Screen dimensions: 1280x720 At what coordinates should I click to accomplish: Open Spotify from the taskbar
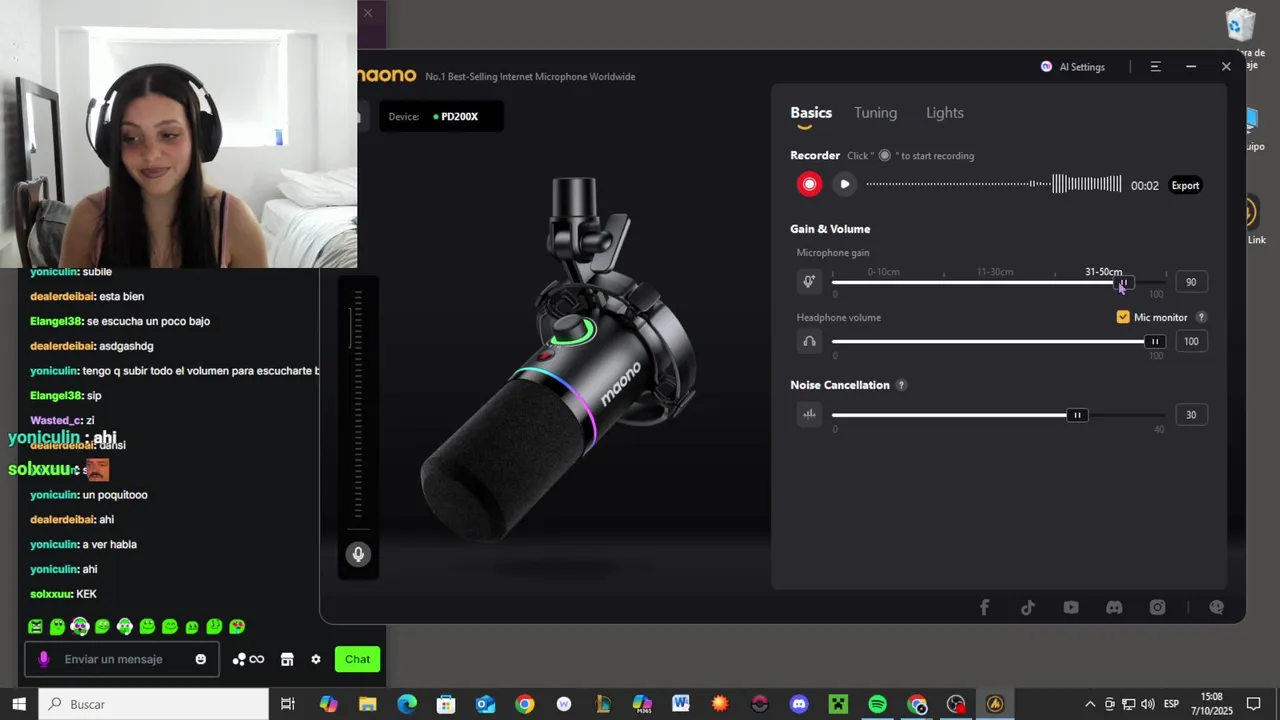click(877, 704)
